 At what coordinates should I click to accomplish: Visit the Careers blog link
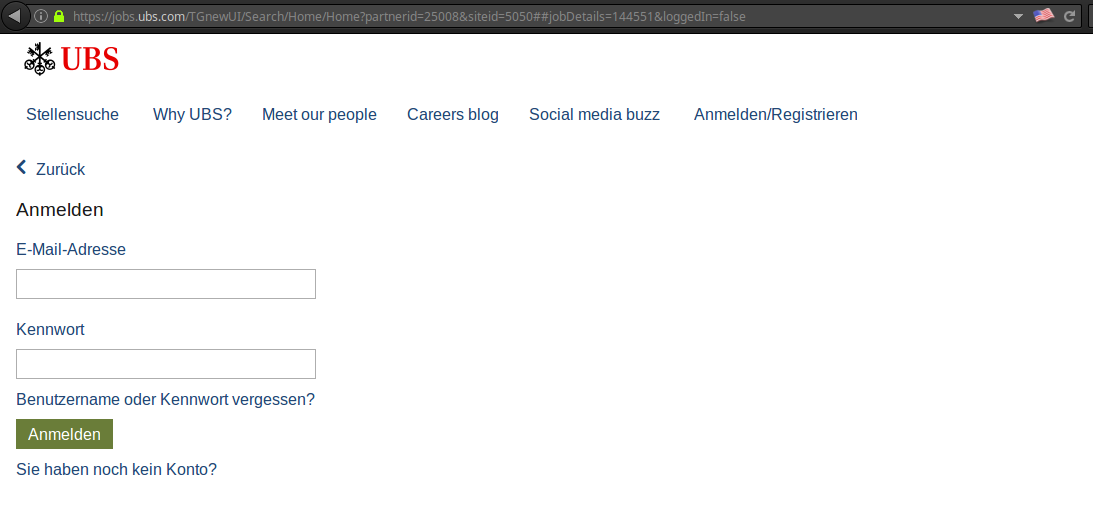453,114
